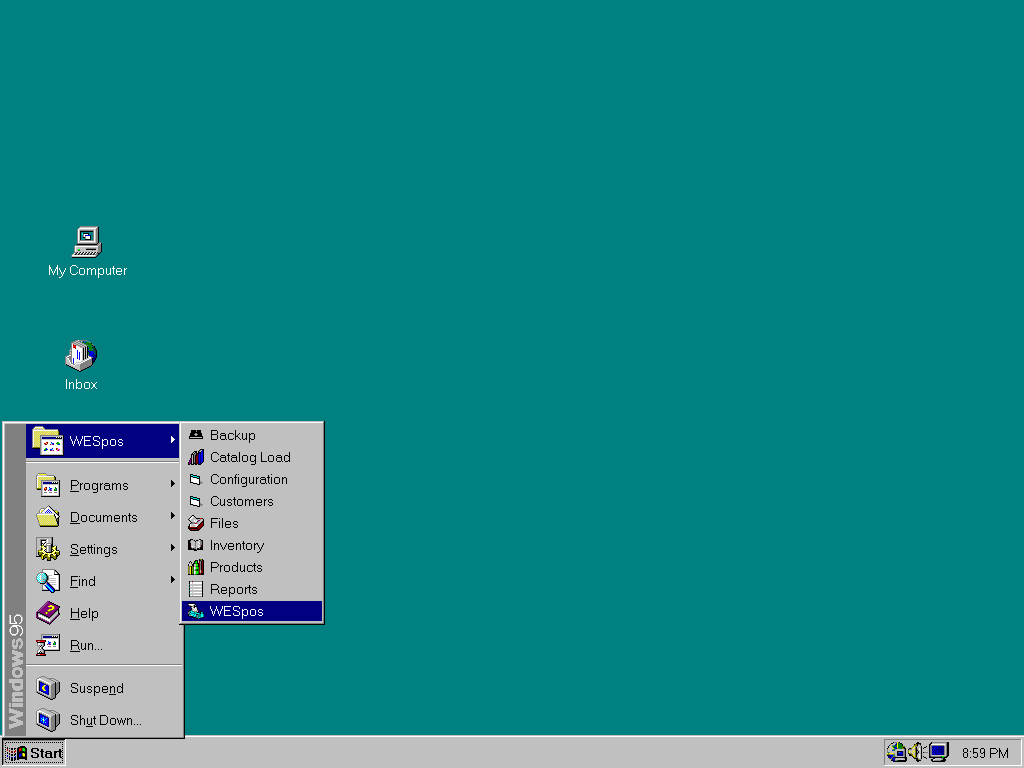Open Files using its icon

(196, 523)
